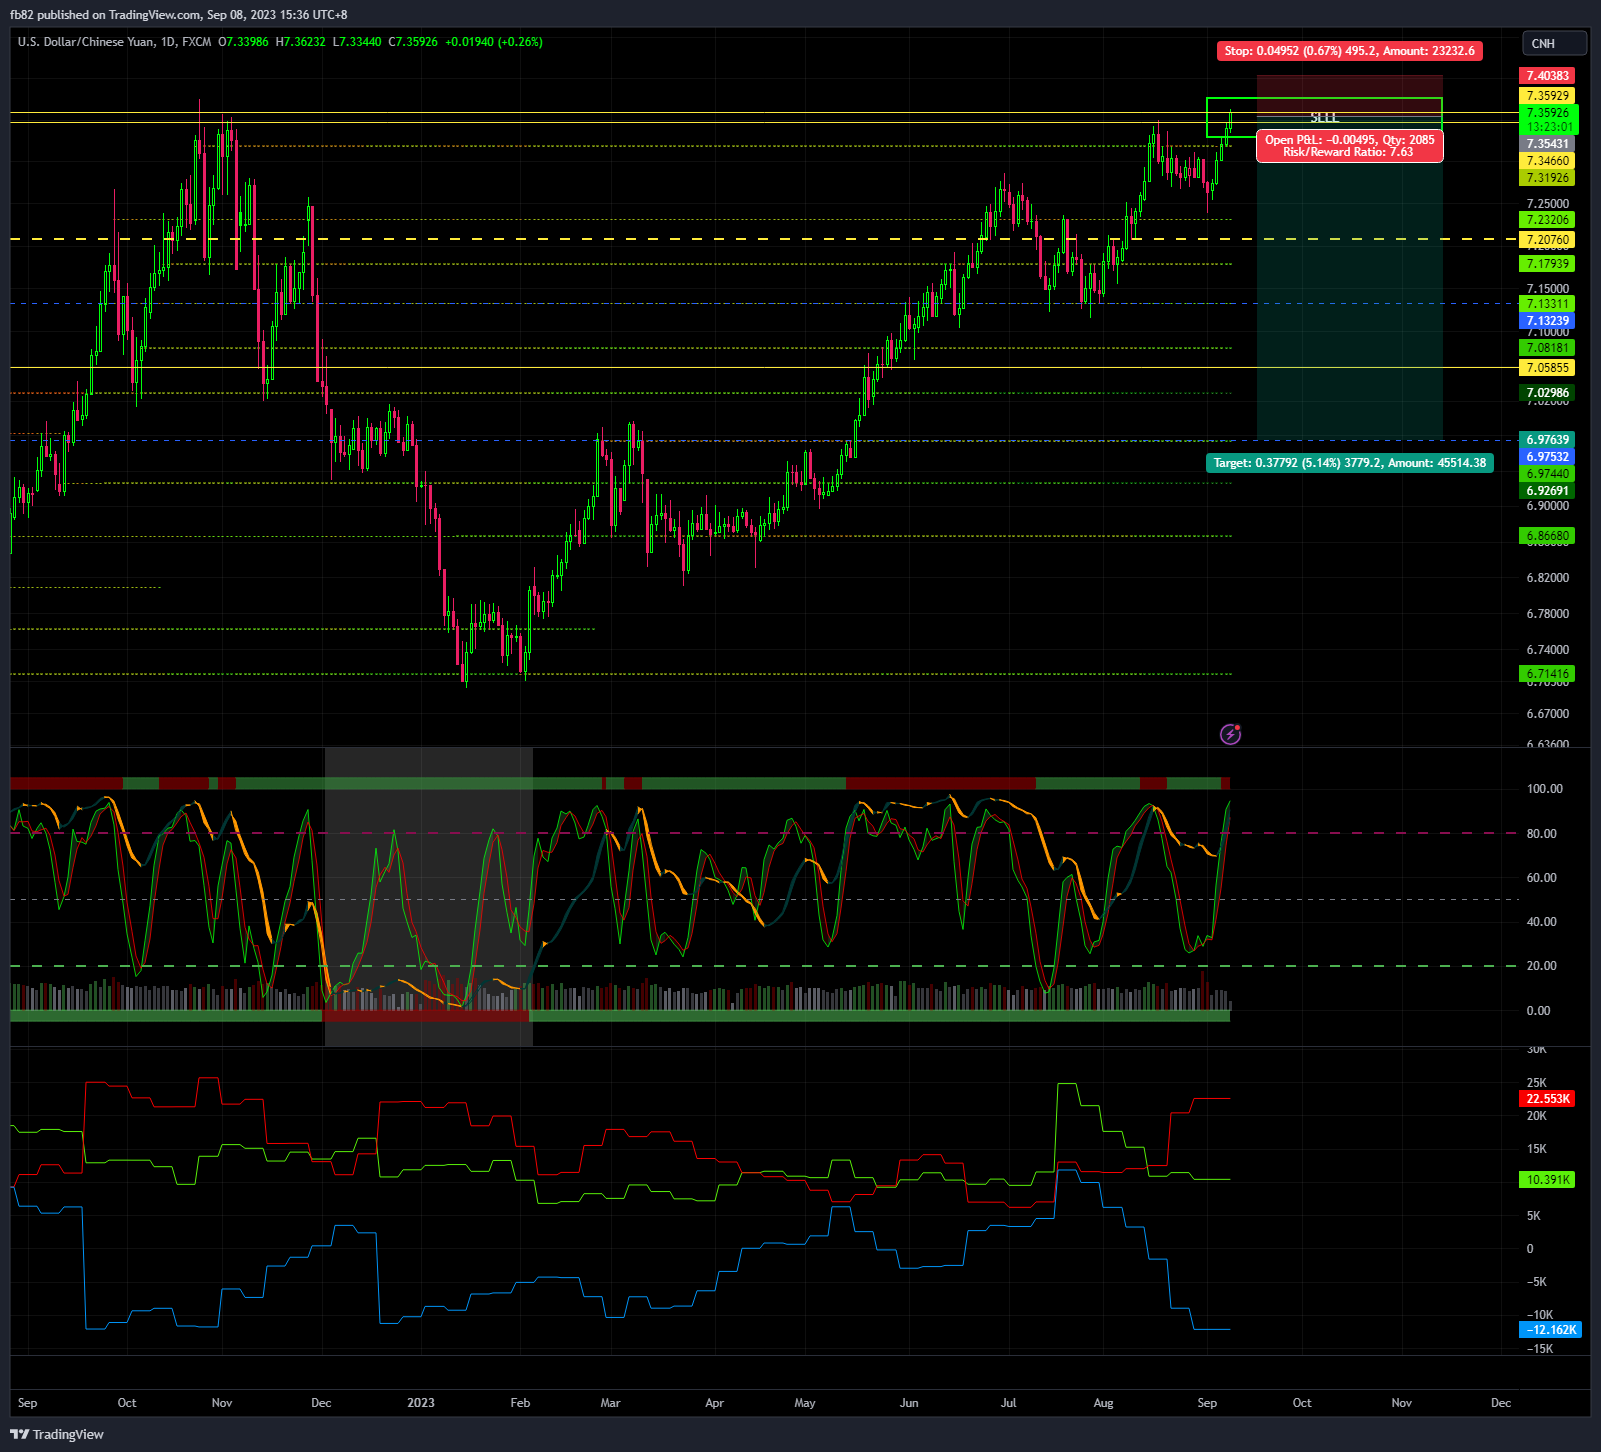Select the red 7.40383 price label
Image resolution: width=1601 pixels, height=1452 pixels.
click(x=1548, y=76)
